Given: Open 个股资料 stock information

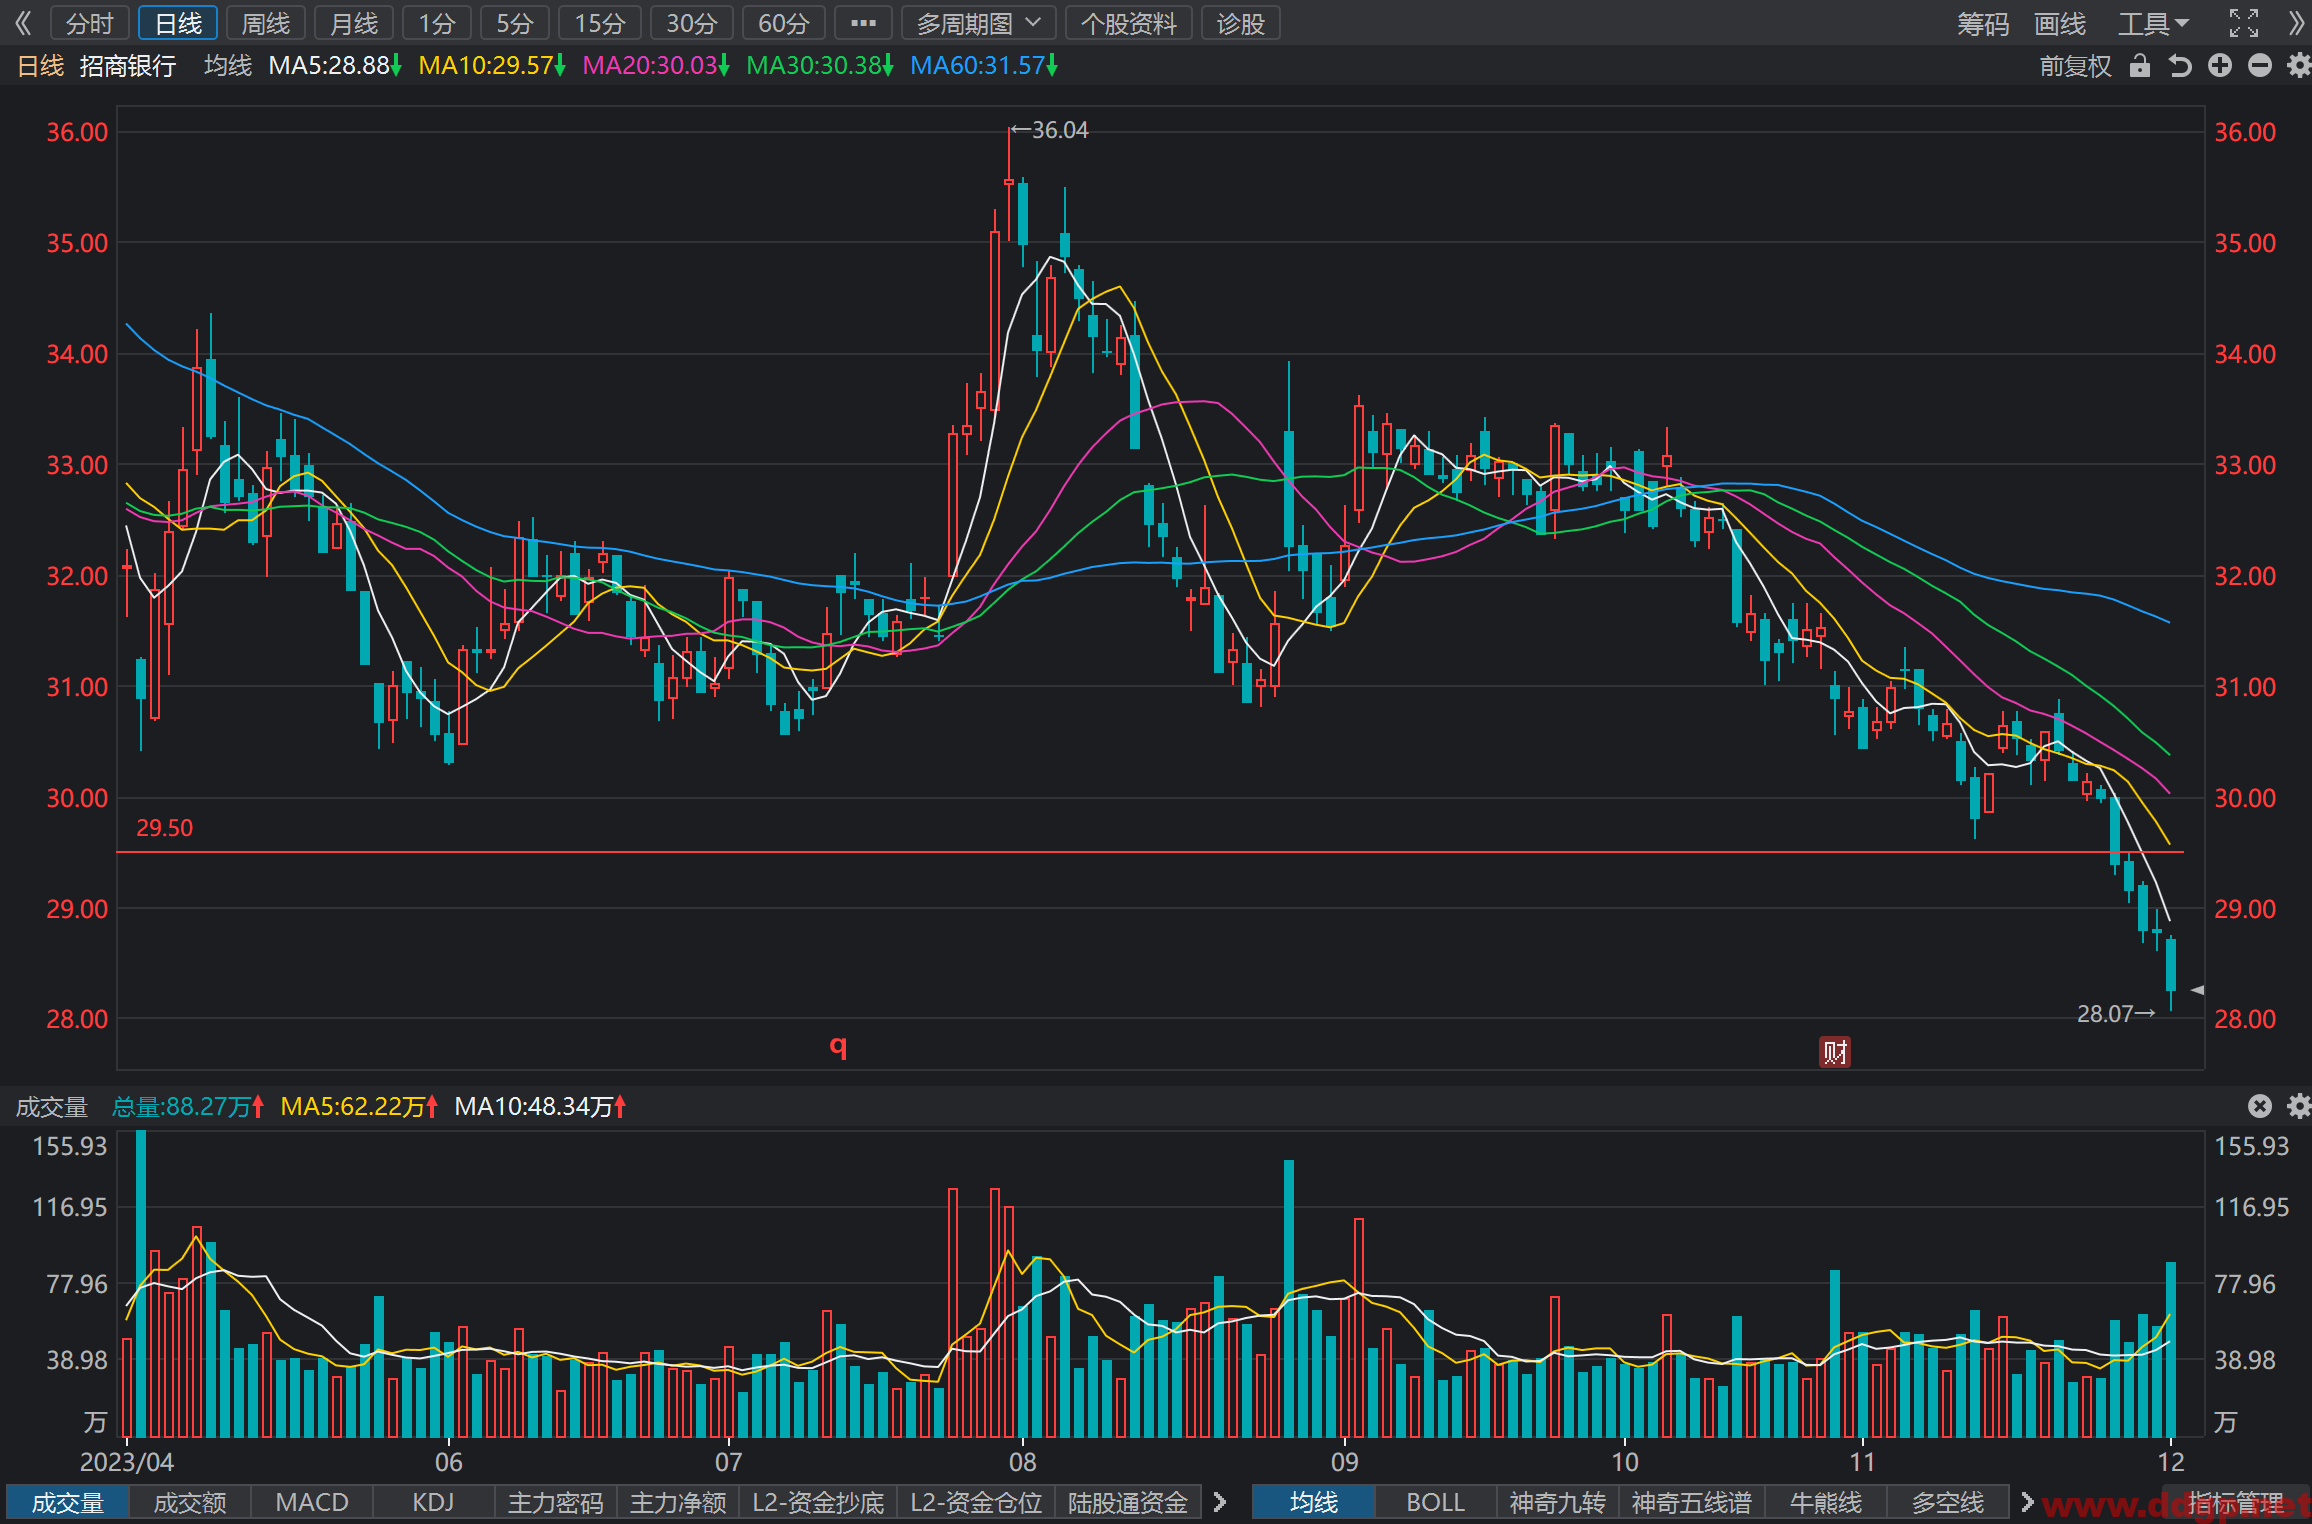Looking at the screenshot, I should pyautogui.click(x=1129, y=23).
